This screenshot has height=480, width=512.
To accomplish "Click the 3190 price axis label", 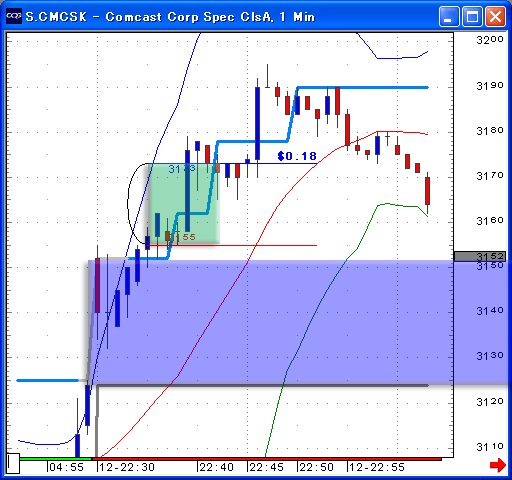I will [x=490, y=86].
